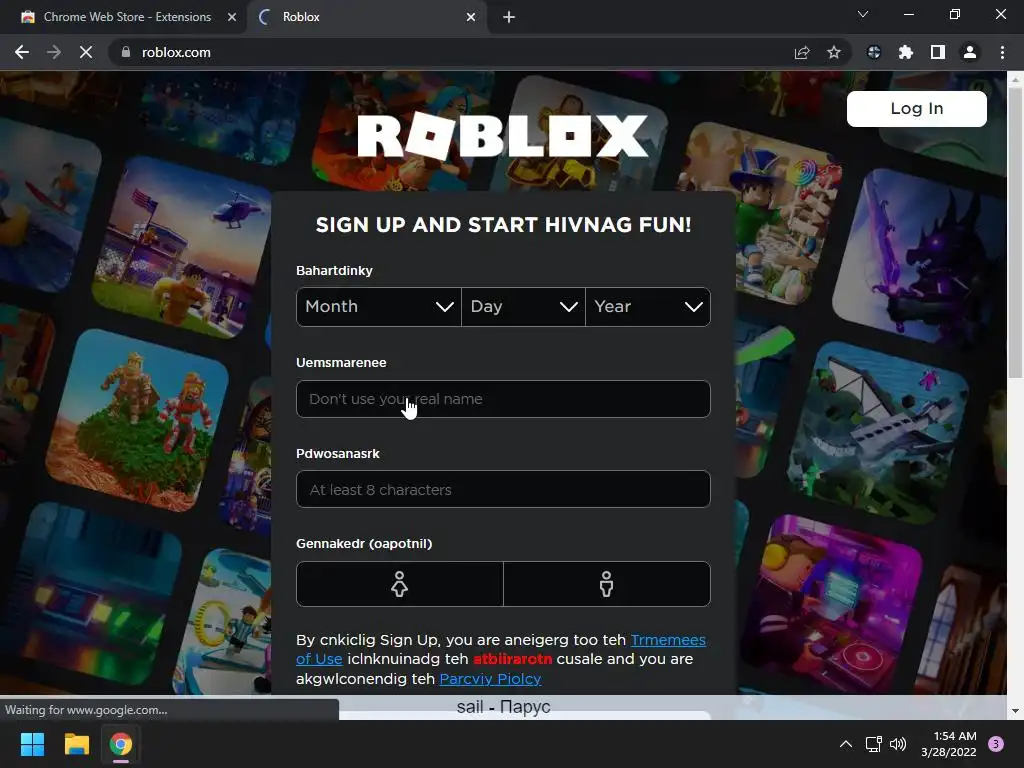Stop loading the page

point(86,52)
